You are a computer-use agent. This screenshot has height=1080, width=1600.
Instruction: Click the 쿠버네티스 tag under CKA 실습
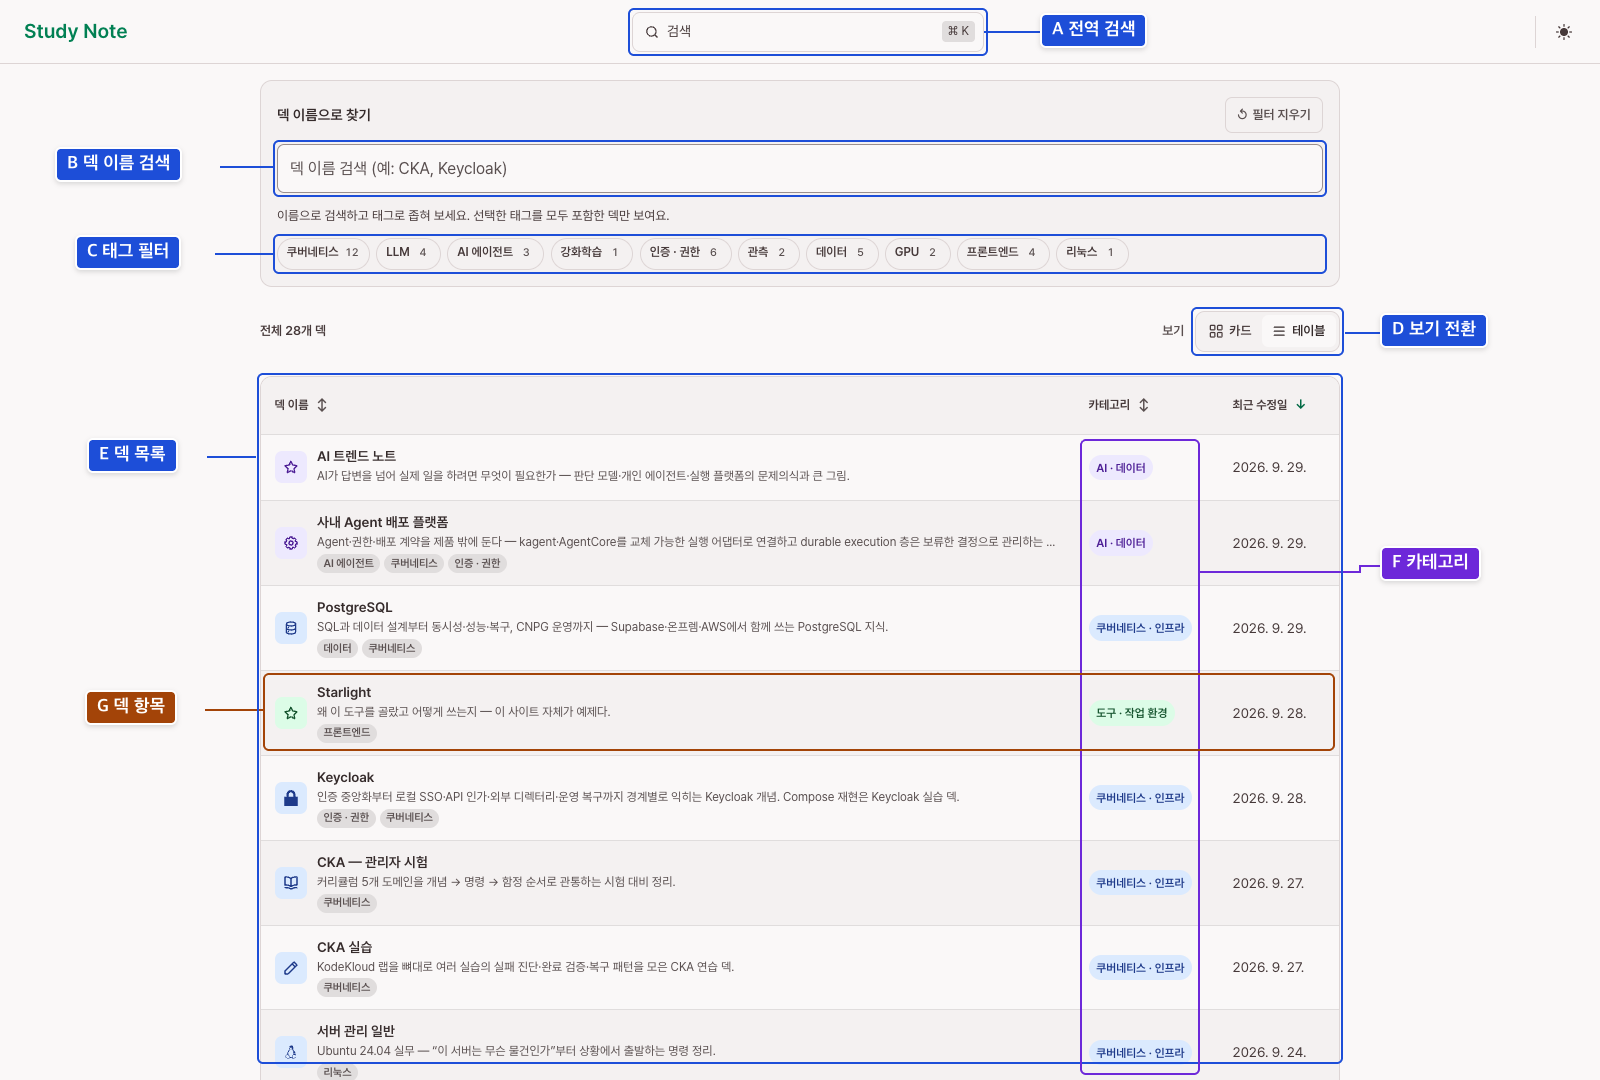(x=347, y=988)
